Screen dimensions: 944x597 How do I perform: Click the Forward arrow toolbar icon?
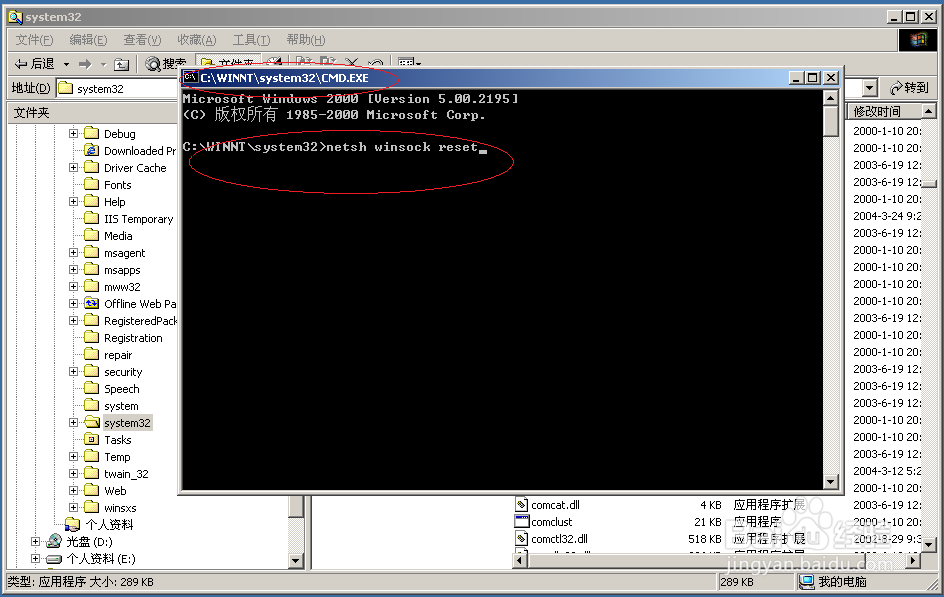(x=86, y=63)
